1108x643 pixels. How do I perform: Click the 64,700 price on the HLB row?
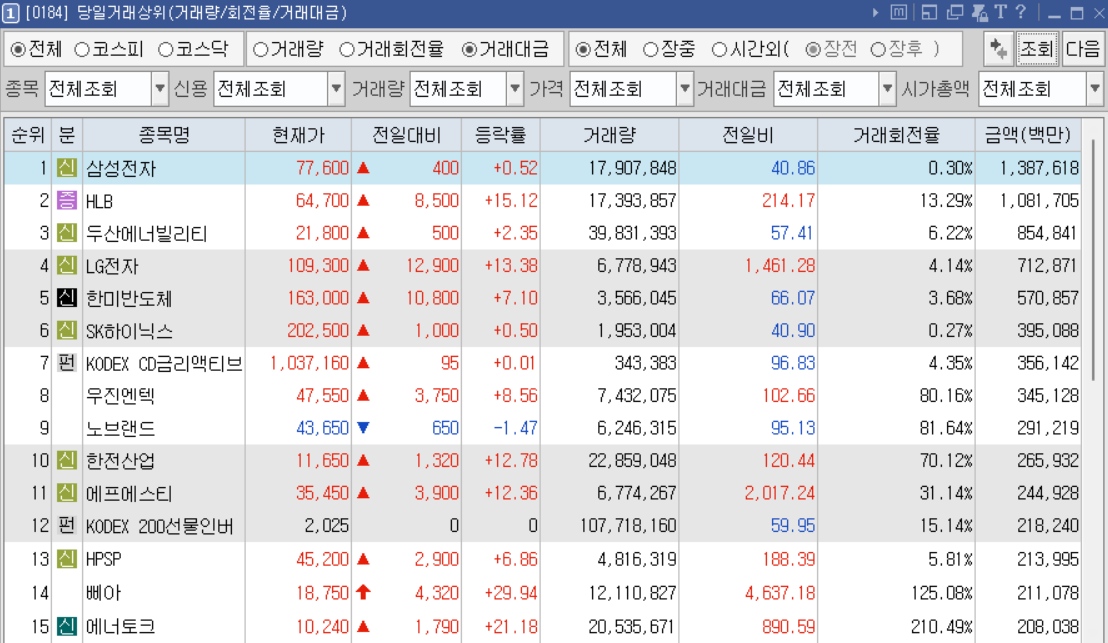pyautogui.click(x=322, y=201)
